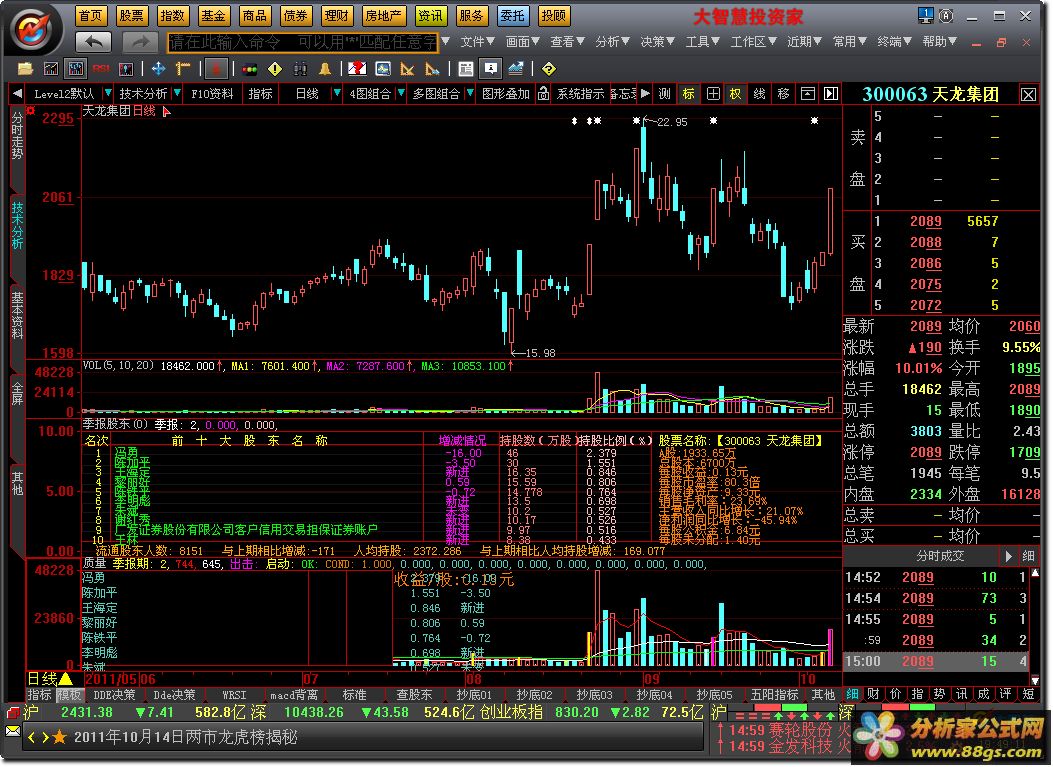Click the traffic light icon

pos(249,69)
